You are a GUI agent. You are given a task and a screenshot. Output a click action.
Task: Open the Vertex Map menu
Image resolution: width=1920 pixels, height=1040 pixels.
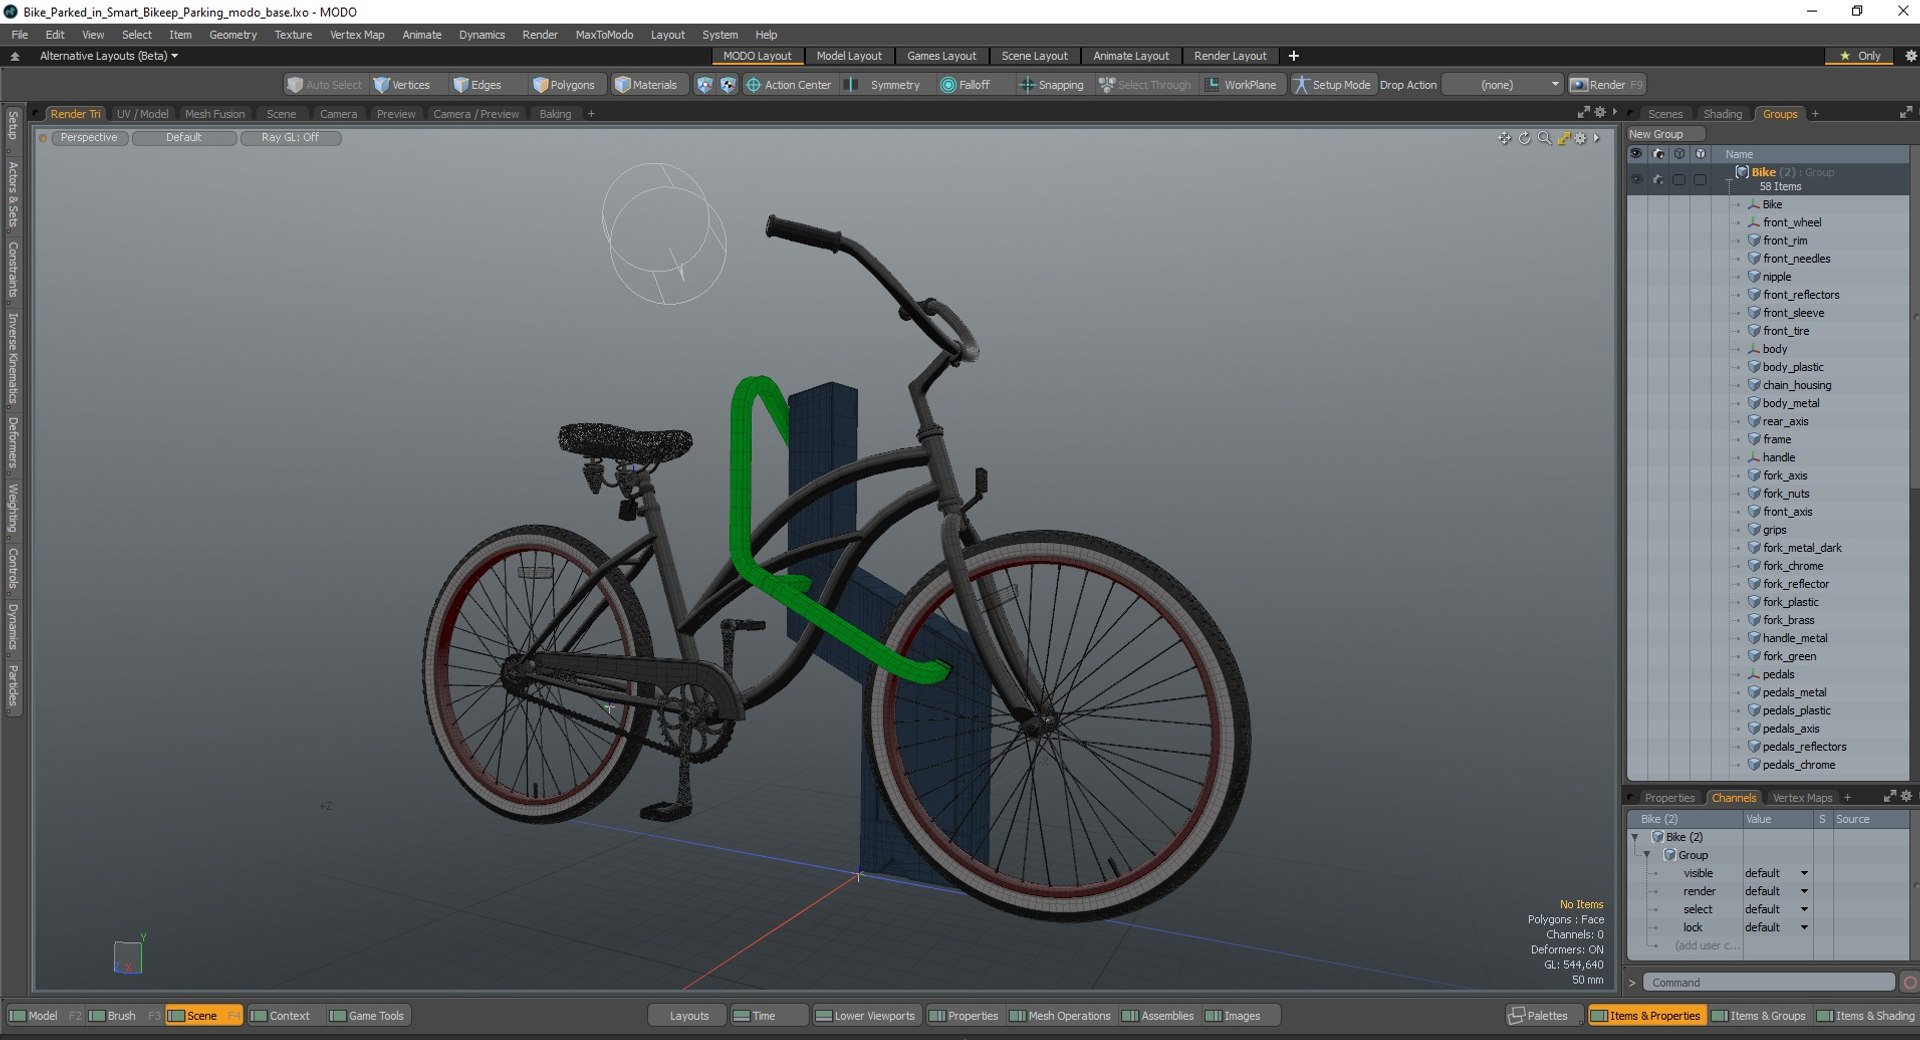pos(357,34)
